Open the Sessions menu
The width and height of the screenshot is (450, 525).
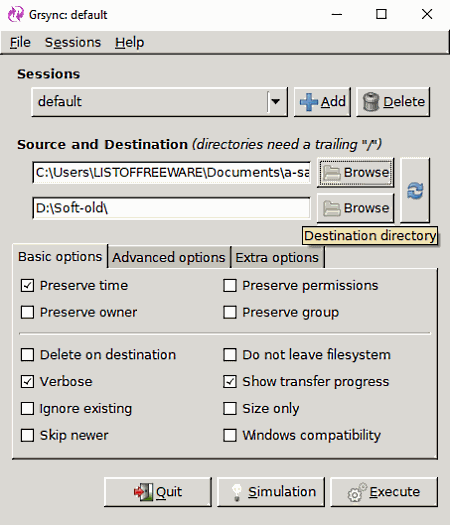73,43
